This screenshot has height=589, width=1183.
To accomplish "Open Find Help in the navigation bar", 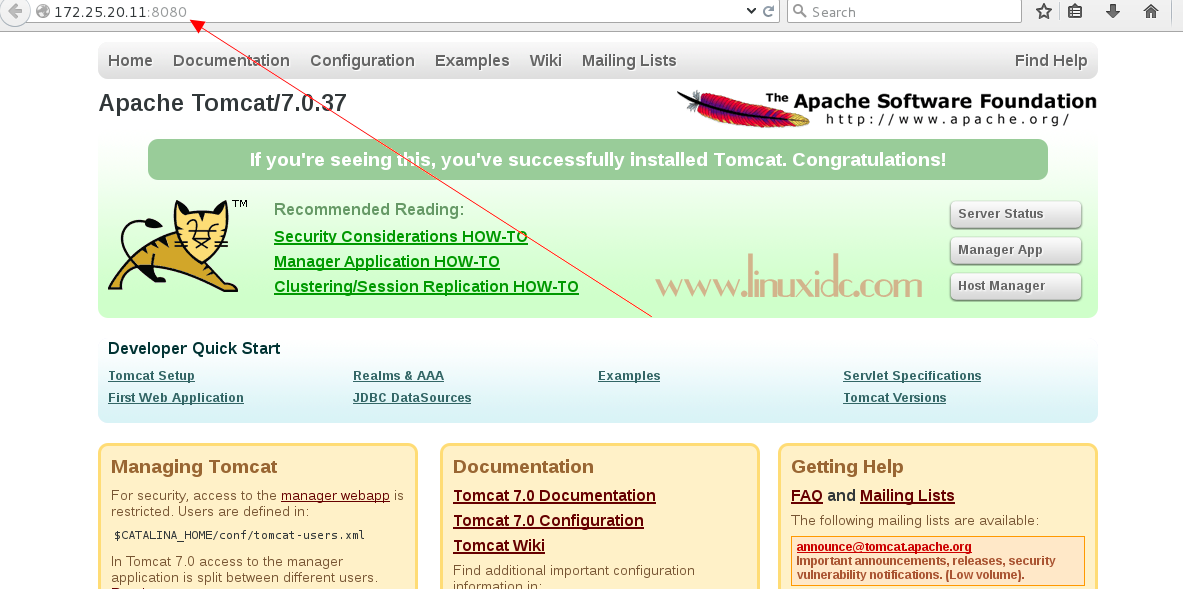I will coord(1051,60).
